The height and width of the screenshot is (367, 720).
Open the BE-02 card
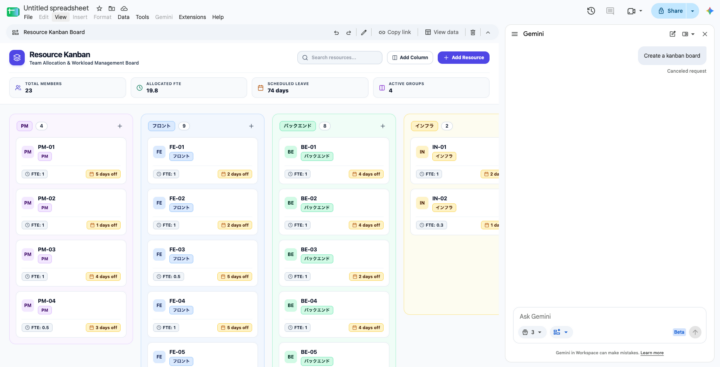pos(334,212)
